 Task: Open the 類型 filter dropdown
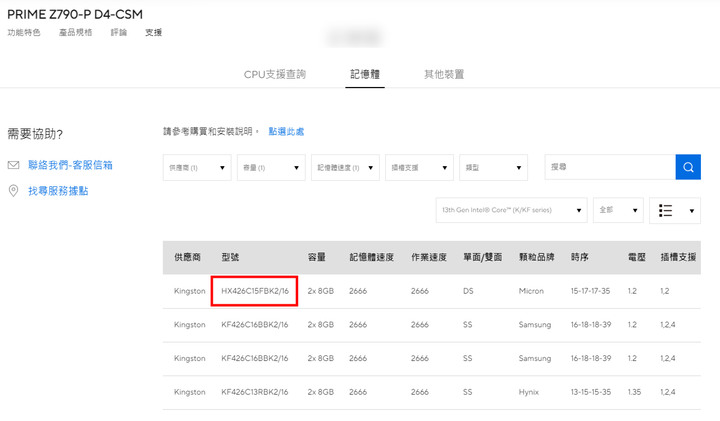point(493,168)
